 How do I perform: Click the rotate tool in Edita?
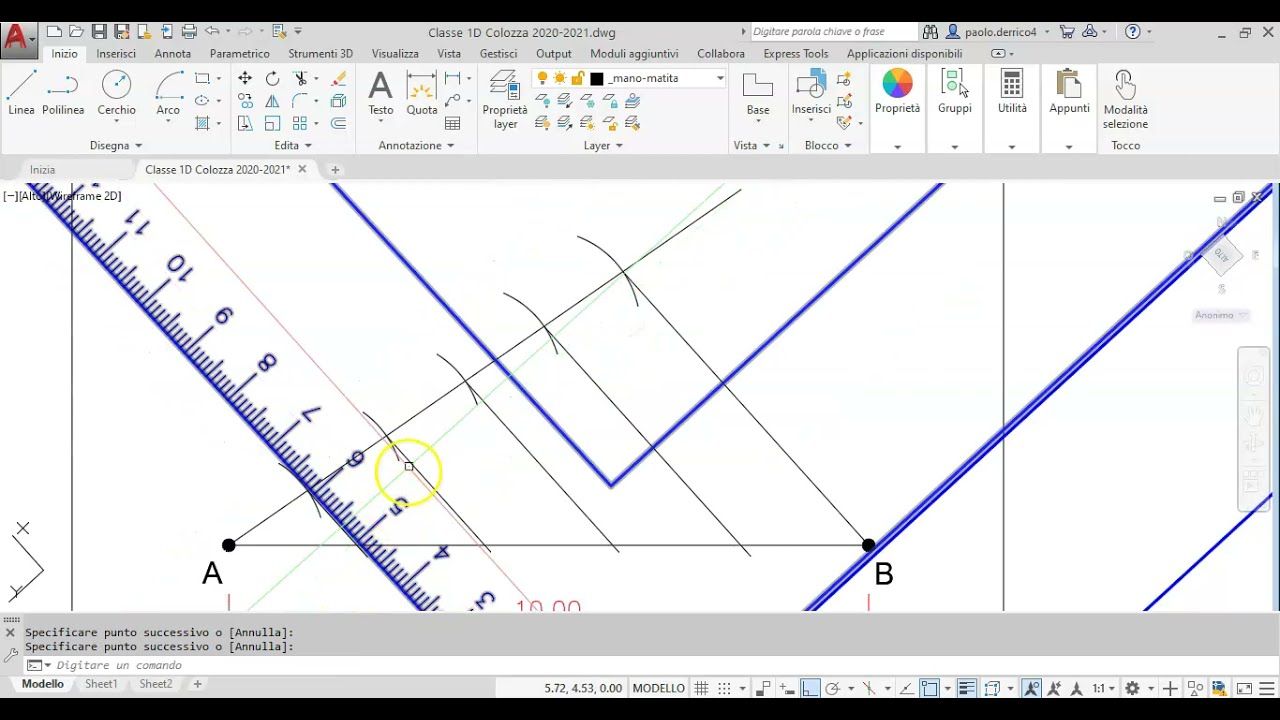tap(272, 78)
